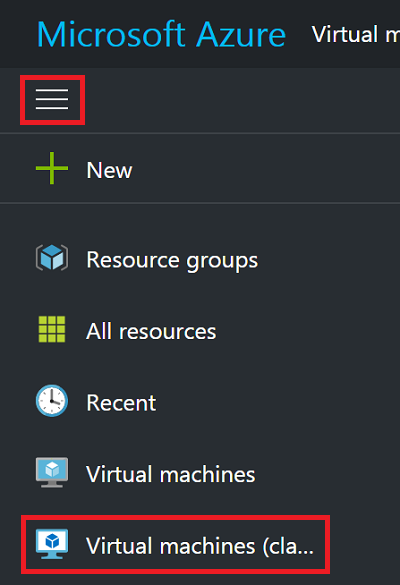Toggle the hamburger menu sidebar
Viewport: 400px width, 585px height.
[x=52, y=100]
